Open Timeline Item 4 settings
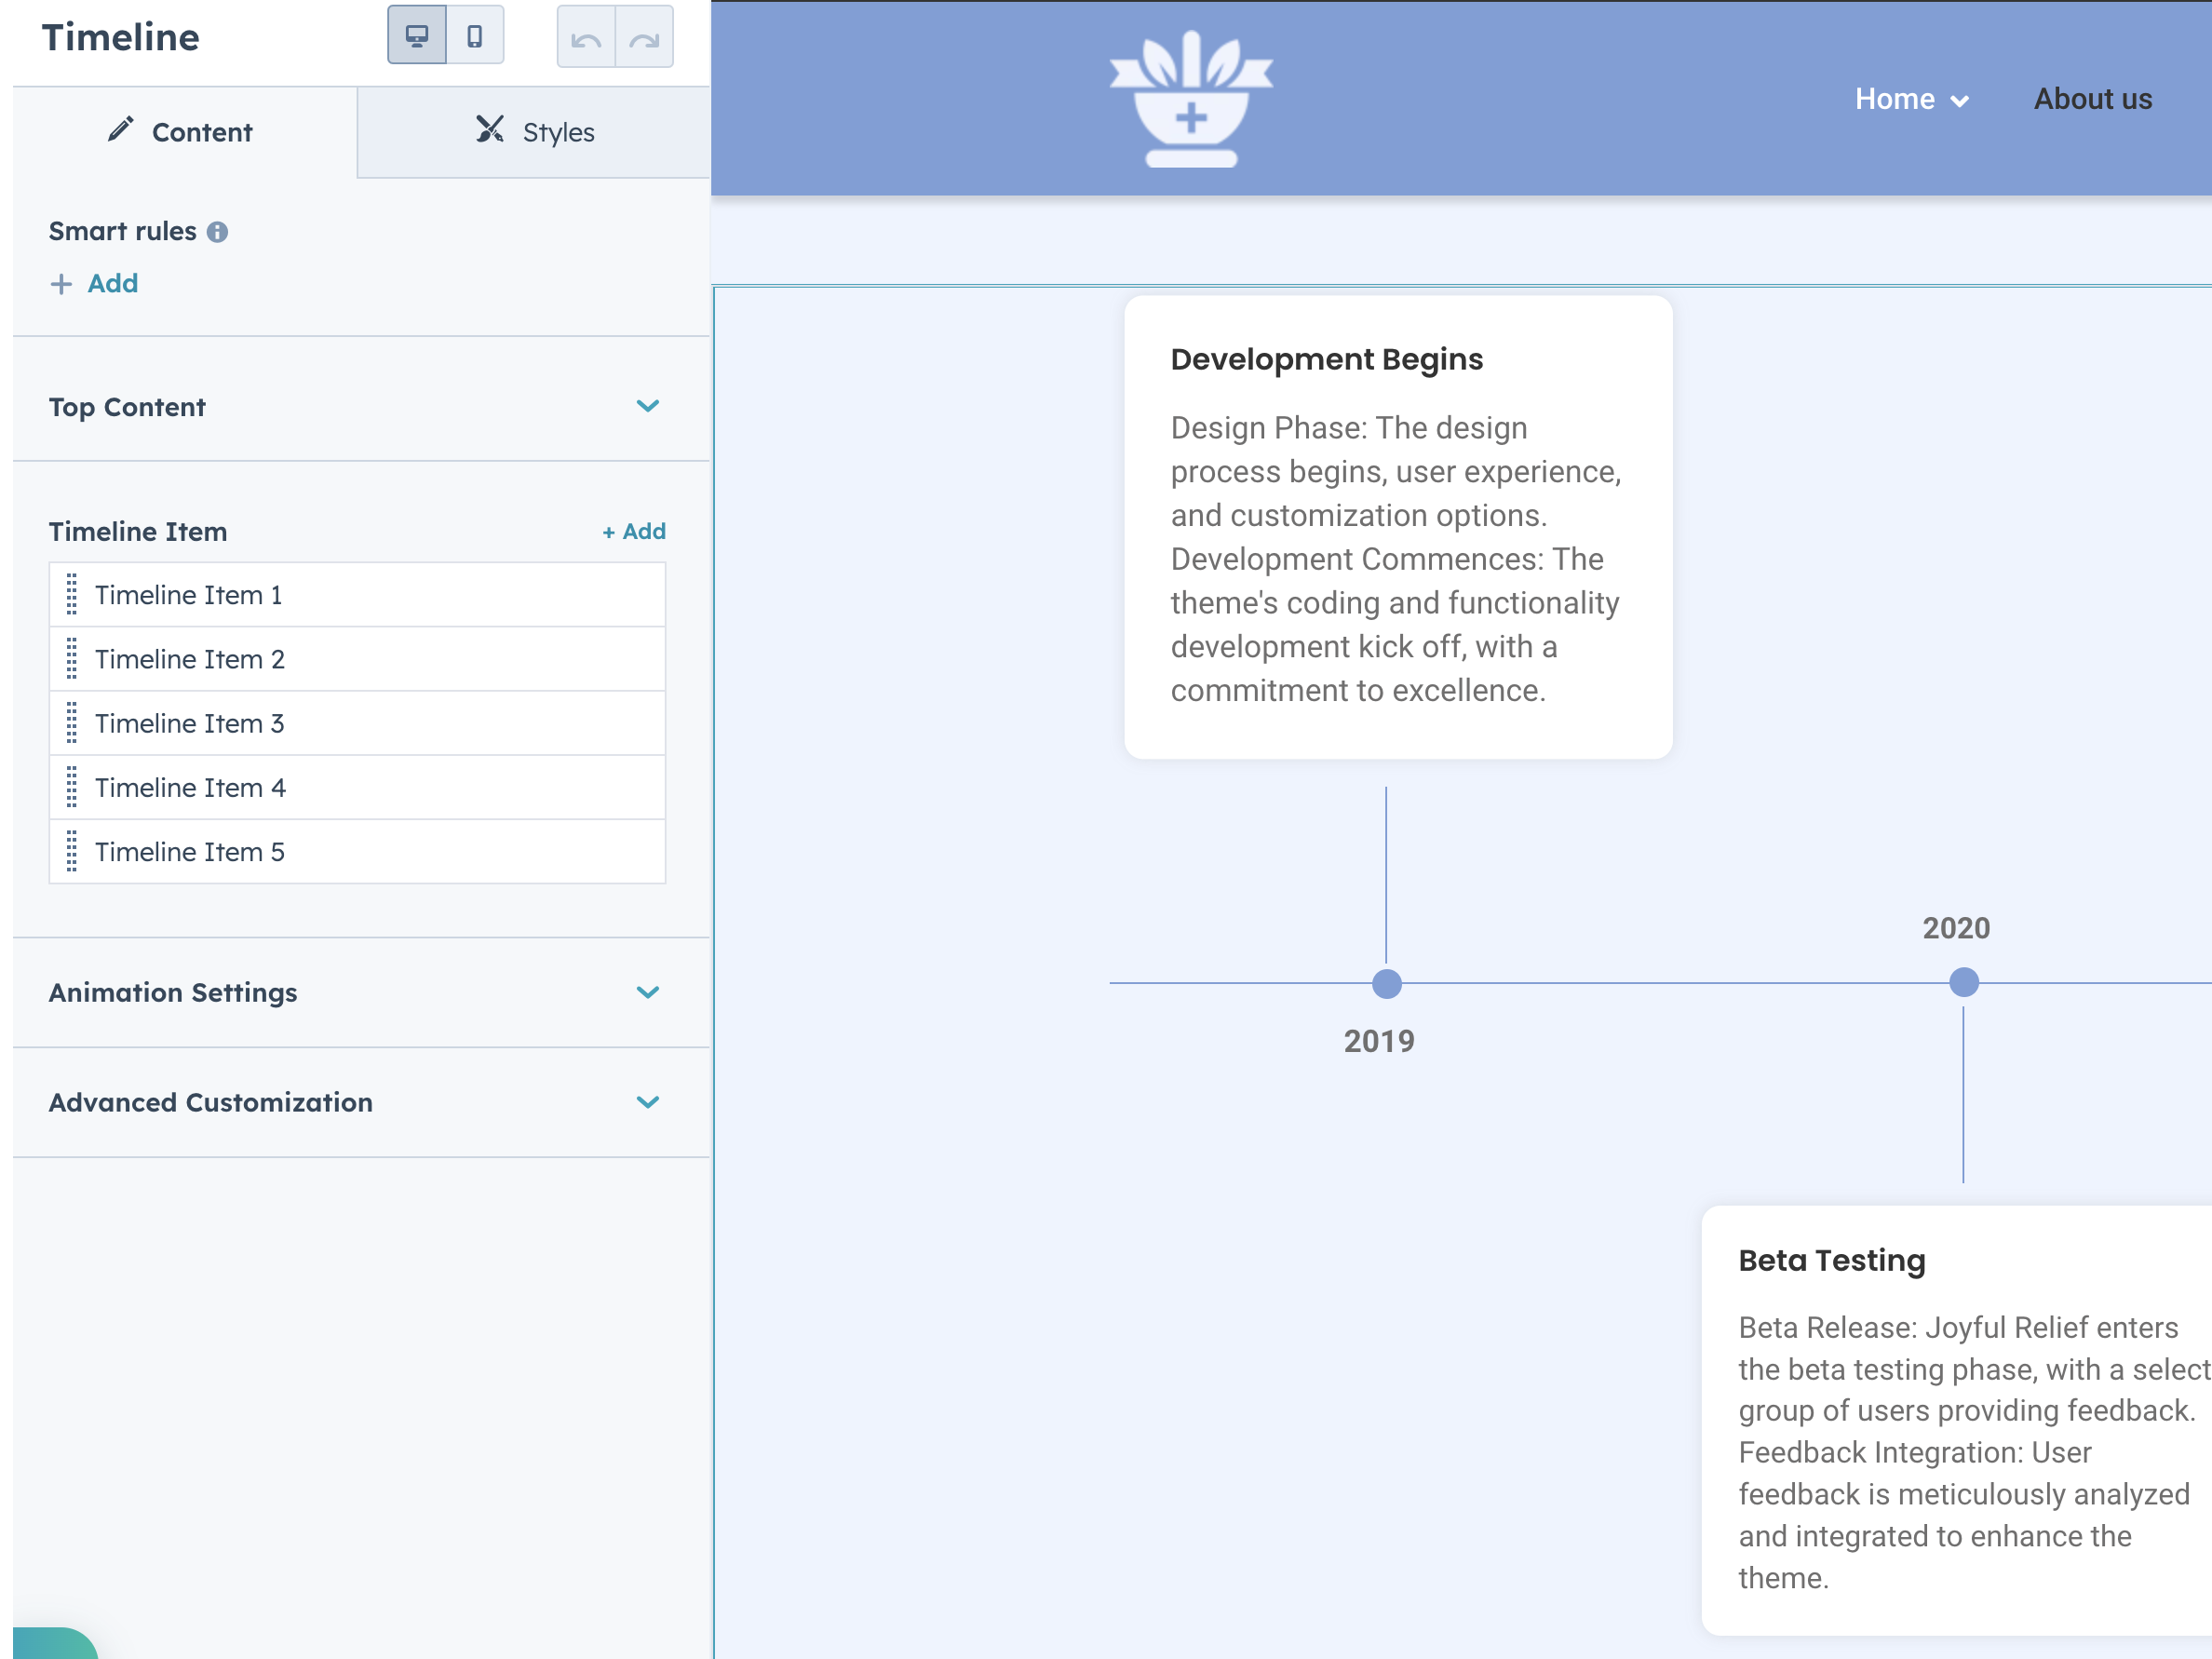 coord(190,788)
